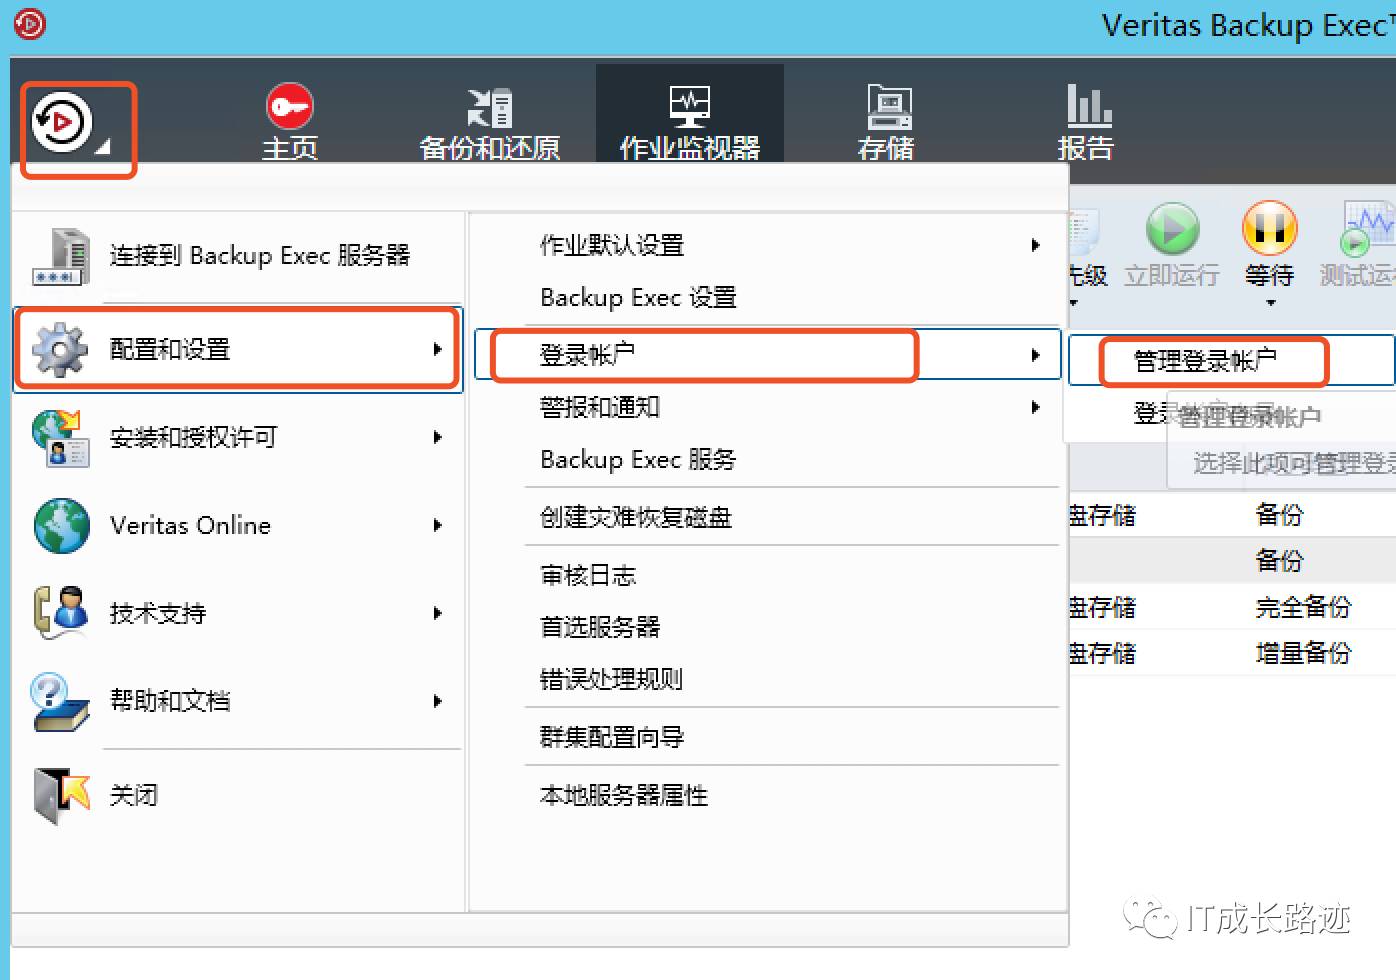Click the Veritas logo in the title bar

[x=29, y=23]
